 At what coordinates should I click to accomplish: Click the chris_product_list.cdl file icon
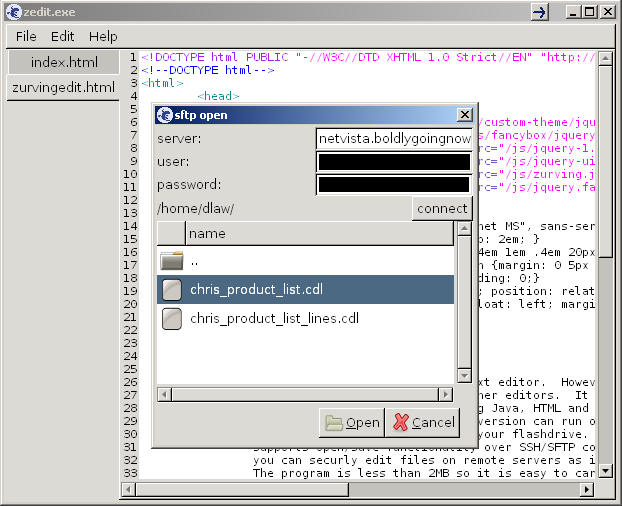click(x=172, y=290)
